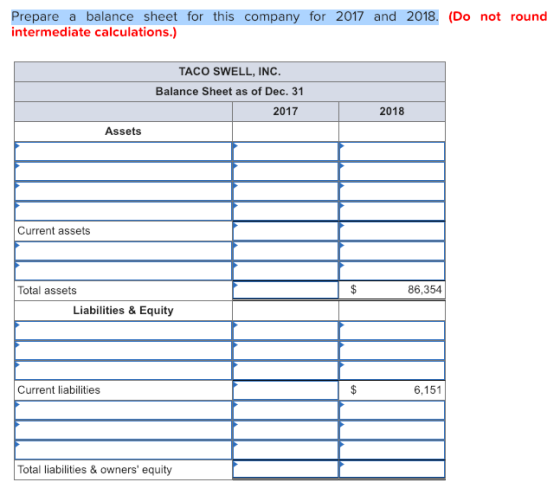Select 2017 field directly above Total liabilities row
The height and width of the screenshot is (495, 560).
(285, 450)
